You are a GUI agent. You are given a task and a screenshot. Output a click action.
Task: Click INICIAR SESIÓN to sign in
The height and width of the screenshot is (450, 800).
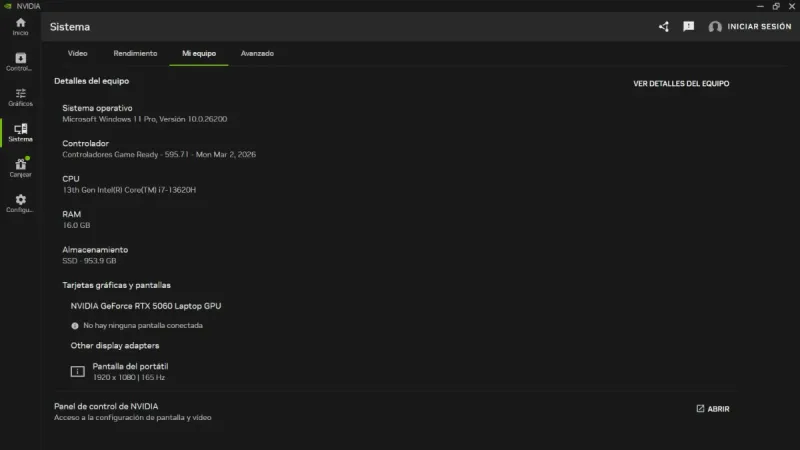coord(759,27)
